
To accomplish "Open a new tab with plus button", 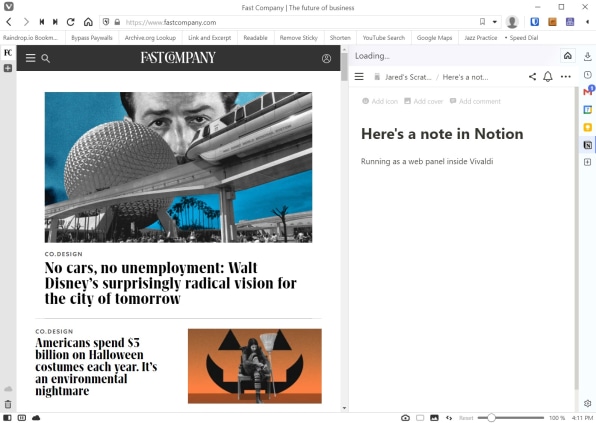I will 8,68.
